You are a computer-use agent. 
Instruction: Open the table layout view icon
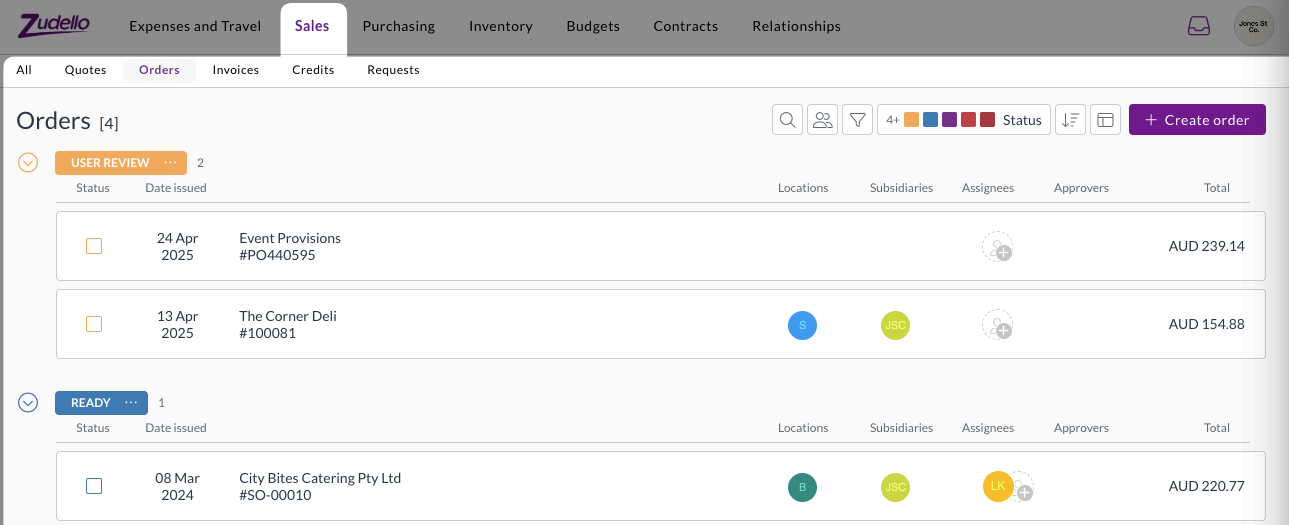(x=1105, y=120)
